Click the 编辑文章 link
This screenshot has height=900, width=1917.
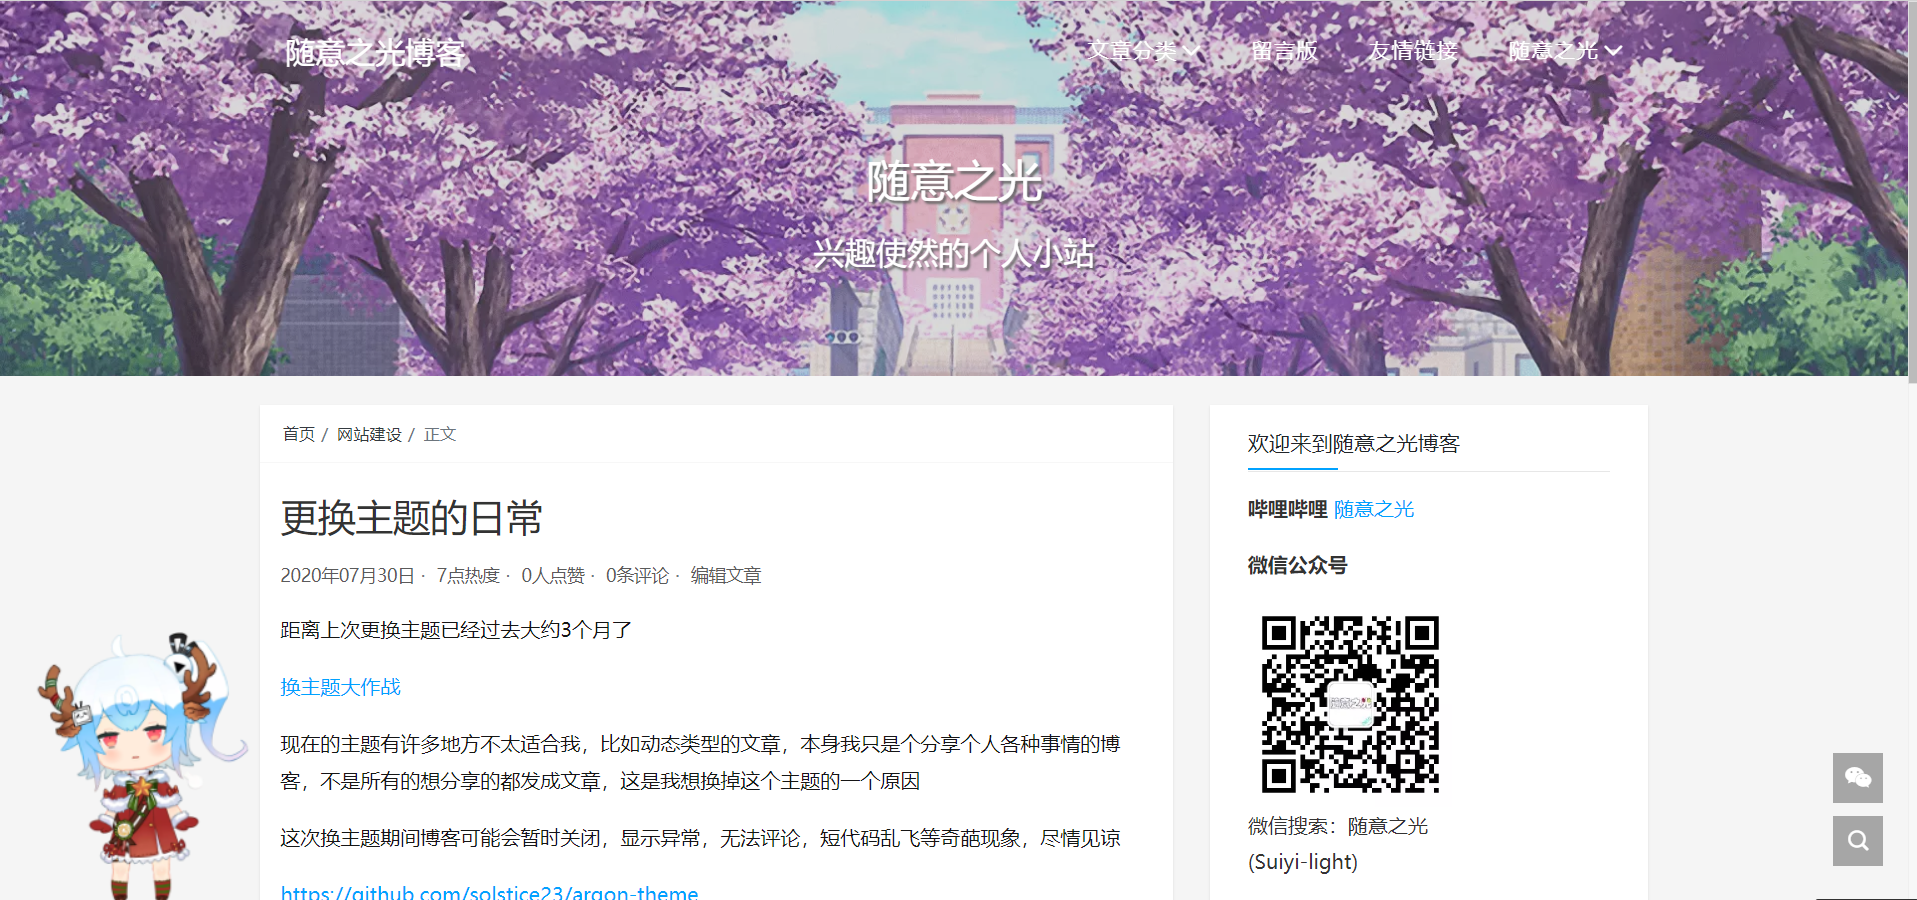(726, 575)
